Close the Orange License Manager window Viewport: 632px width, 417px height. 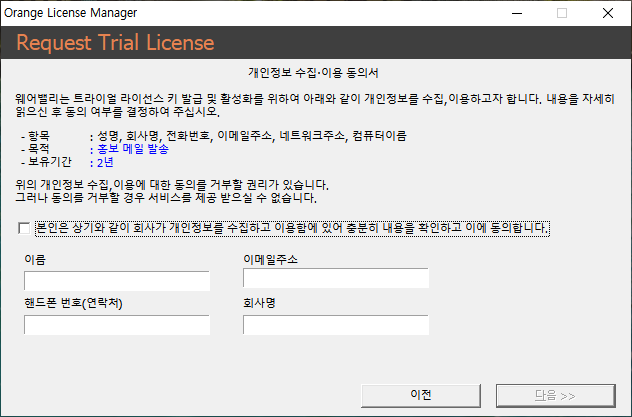pyautogui.click(x=608, y=14)
